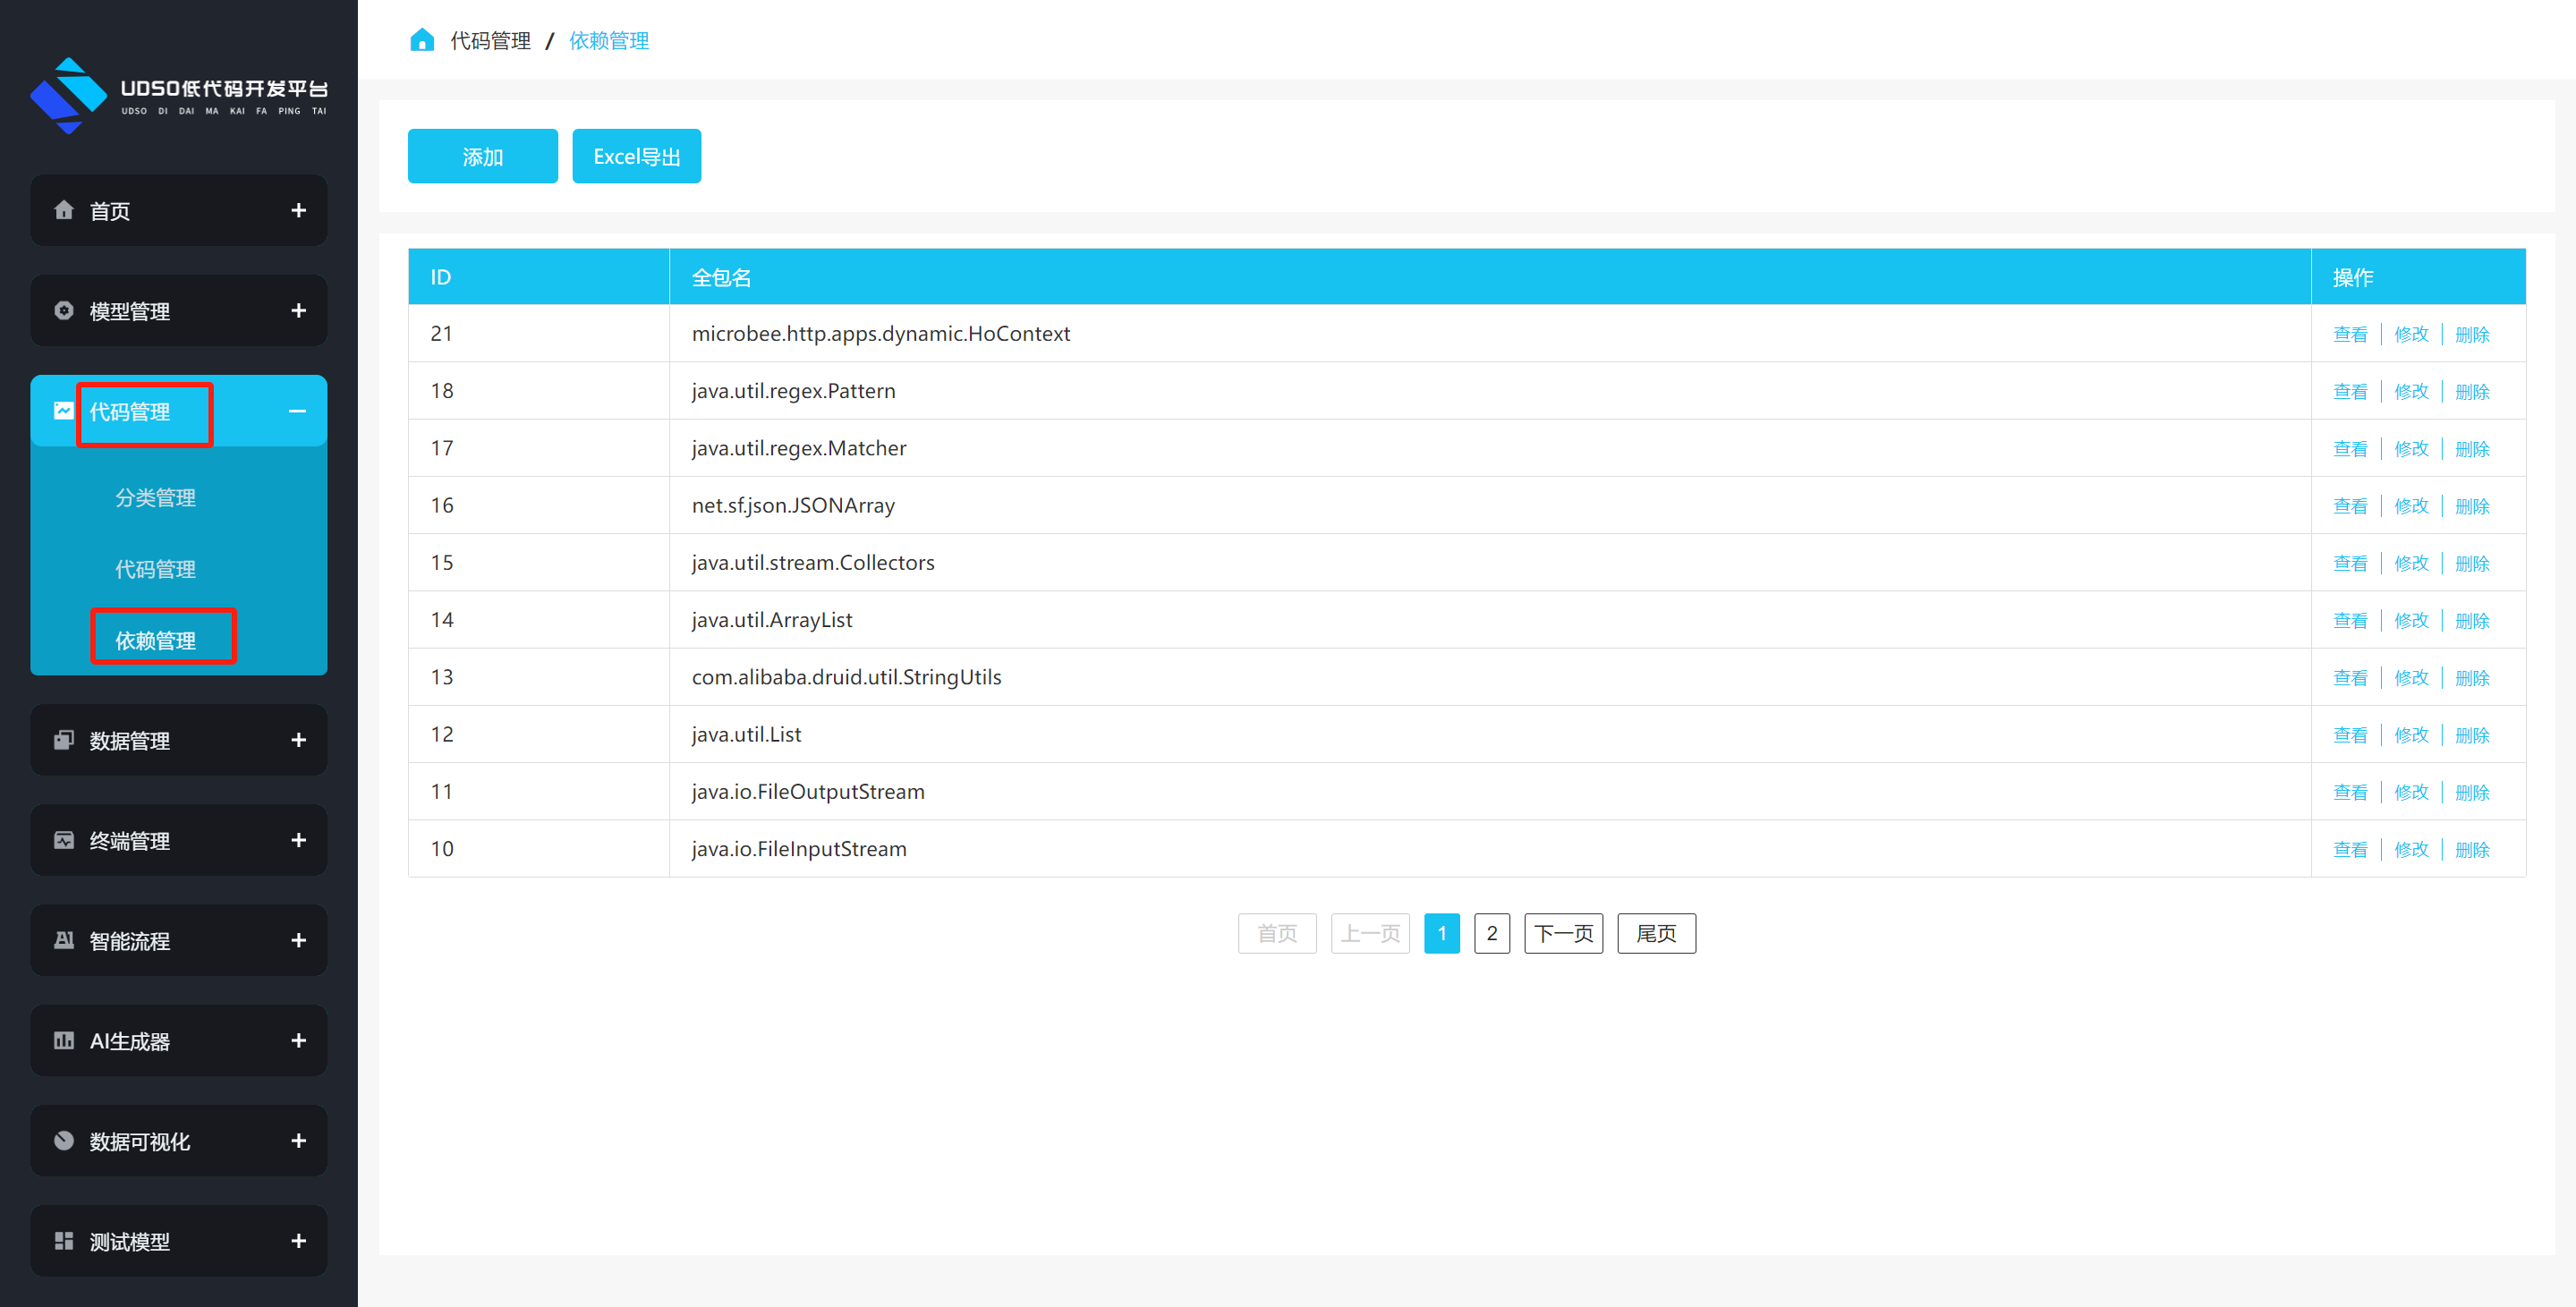Image resolution: width=2576 pixels, height=1307 pixels.
Task: Expand the 终端管理 menu plus sign
Action: click(298, 840)
